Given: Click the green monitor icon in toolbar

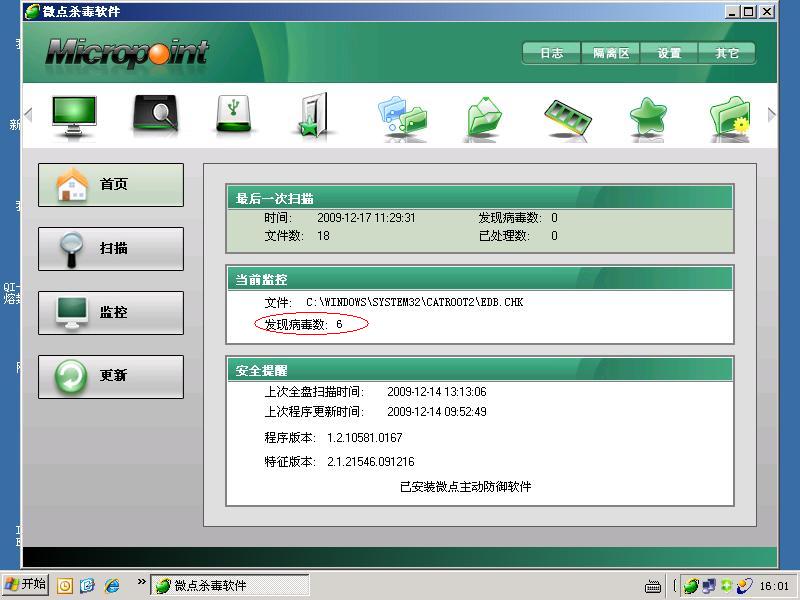Looking at the screenshot, I should 74,115.
